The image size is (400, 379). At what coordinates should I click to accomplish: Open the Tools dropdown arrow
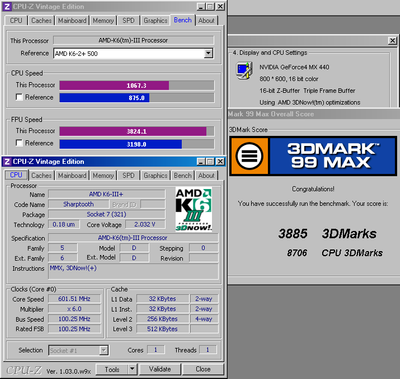[x=132, y=369]
